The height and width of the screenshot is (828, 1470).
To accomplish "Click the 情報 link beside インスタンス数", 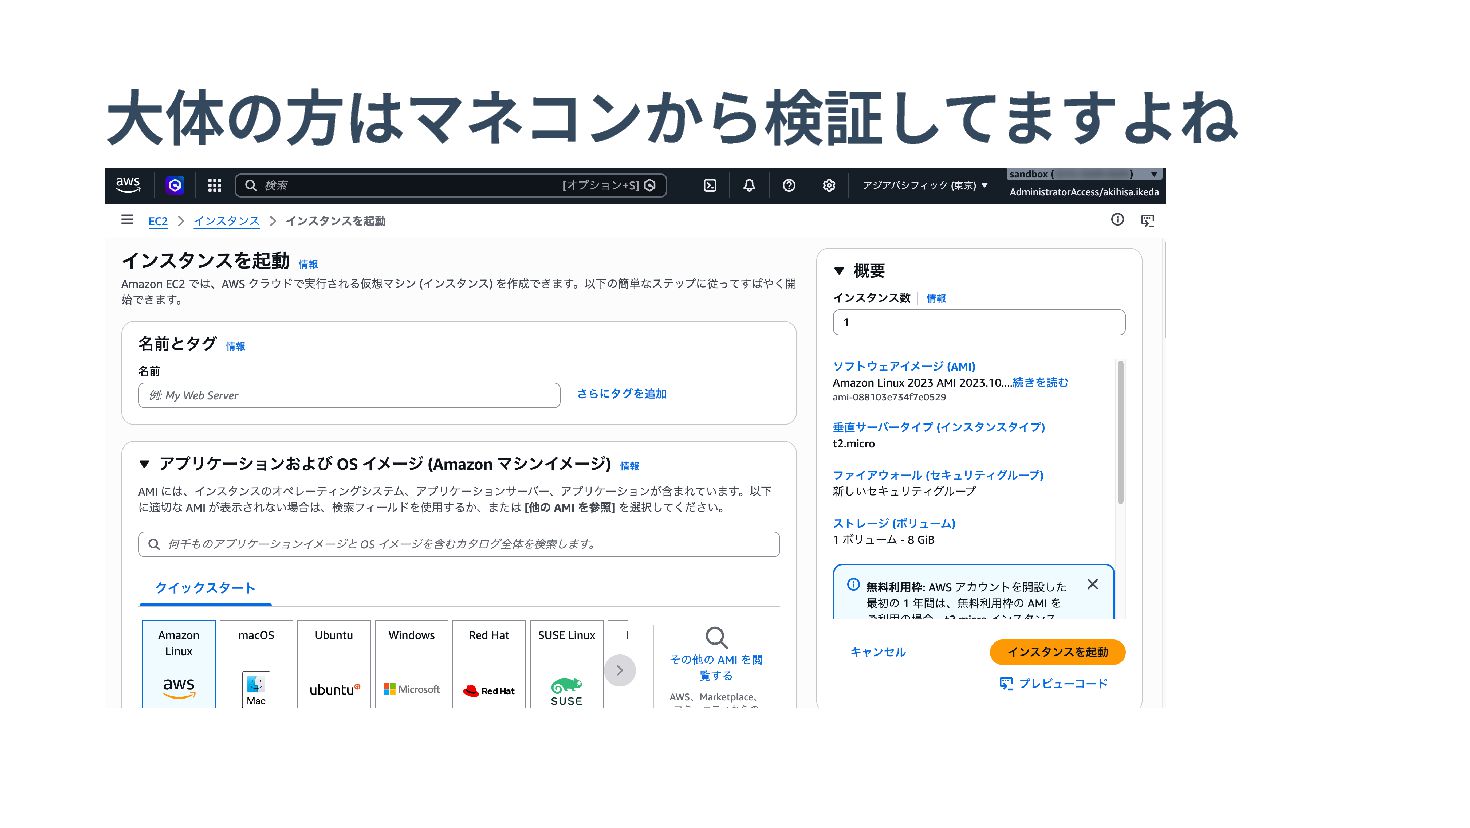I will (x=936, y=298).
